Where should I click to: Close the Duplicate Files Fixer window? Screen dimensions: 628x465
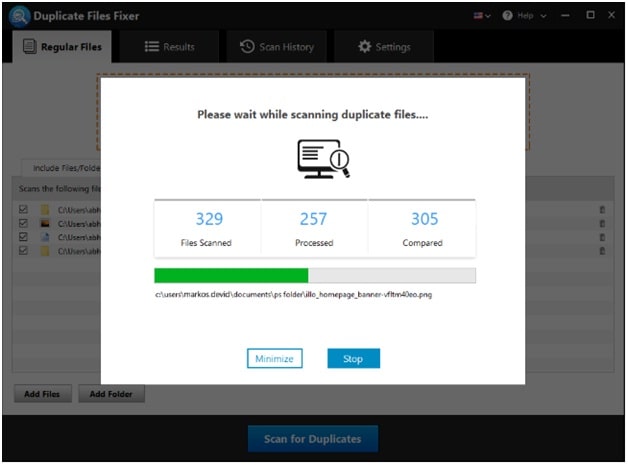coord(611,15)
